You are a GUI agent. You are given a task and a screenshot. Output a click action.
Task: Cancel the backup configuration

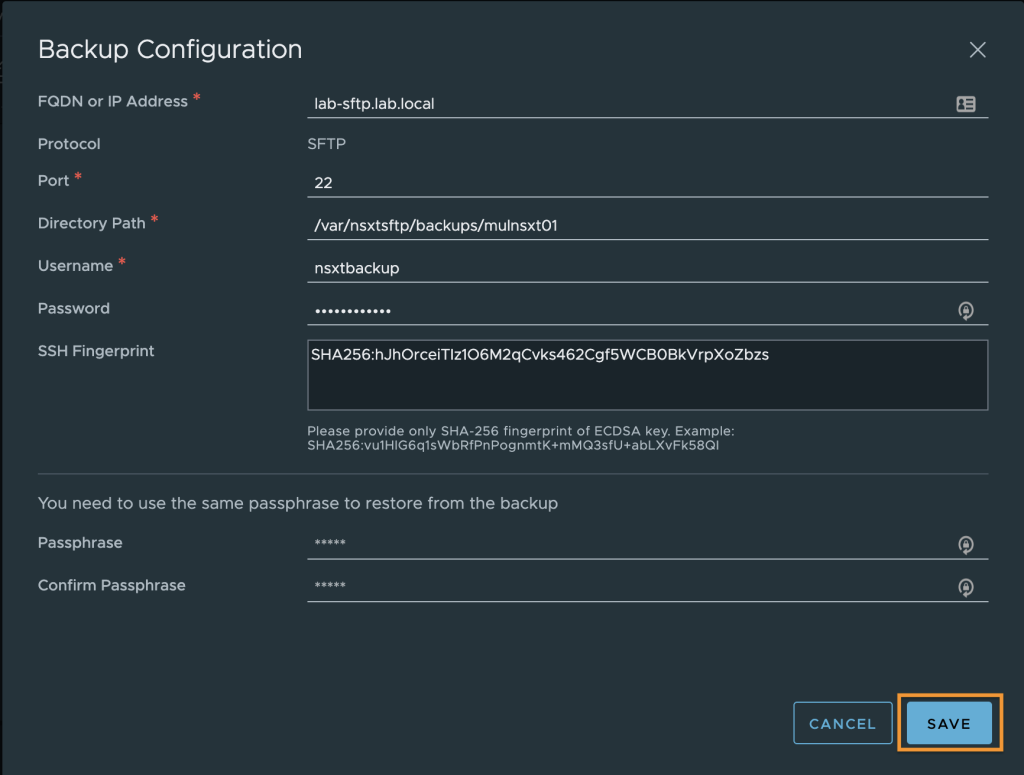(842, 723)
